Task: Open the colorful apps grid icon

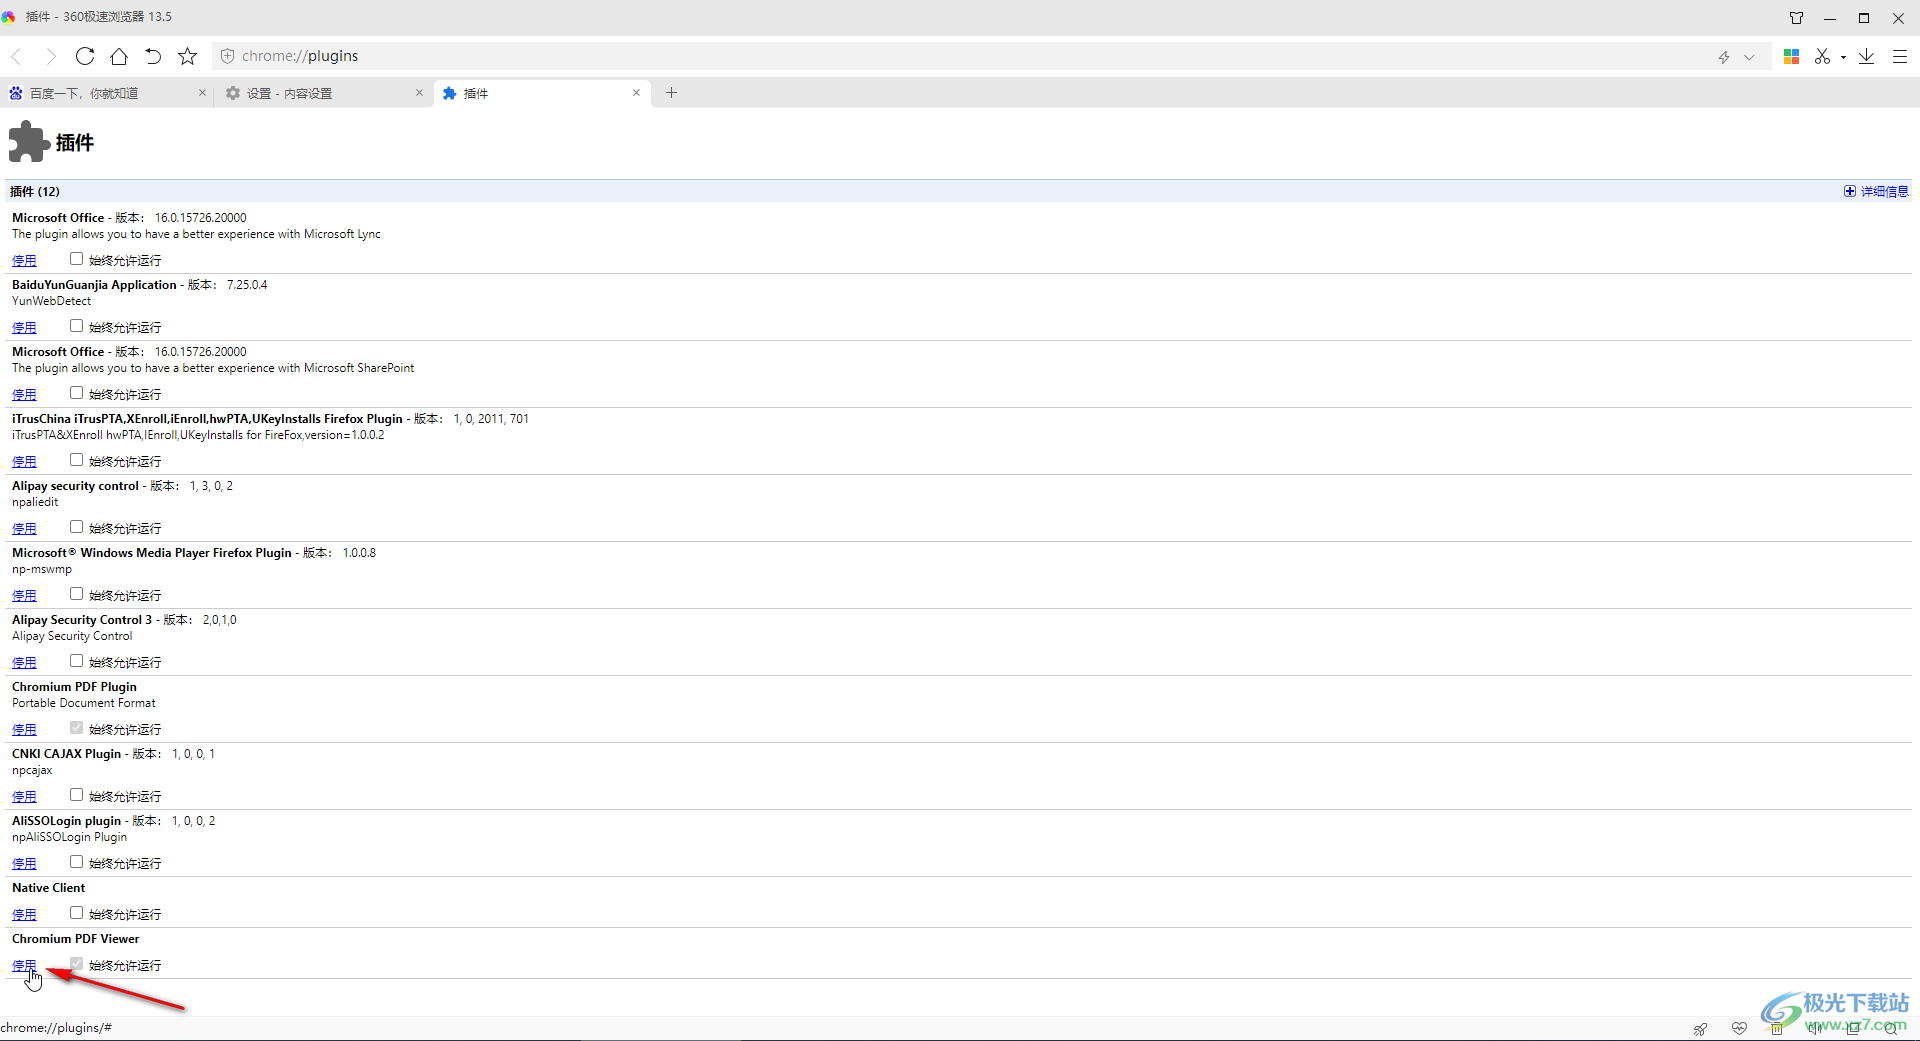Action: tap(1791, 57)
